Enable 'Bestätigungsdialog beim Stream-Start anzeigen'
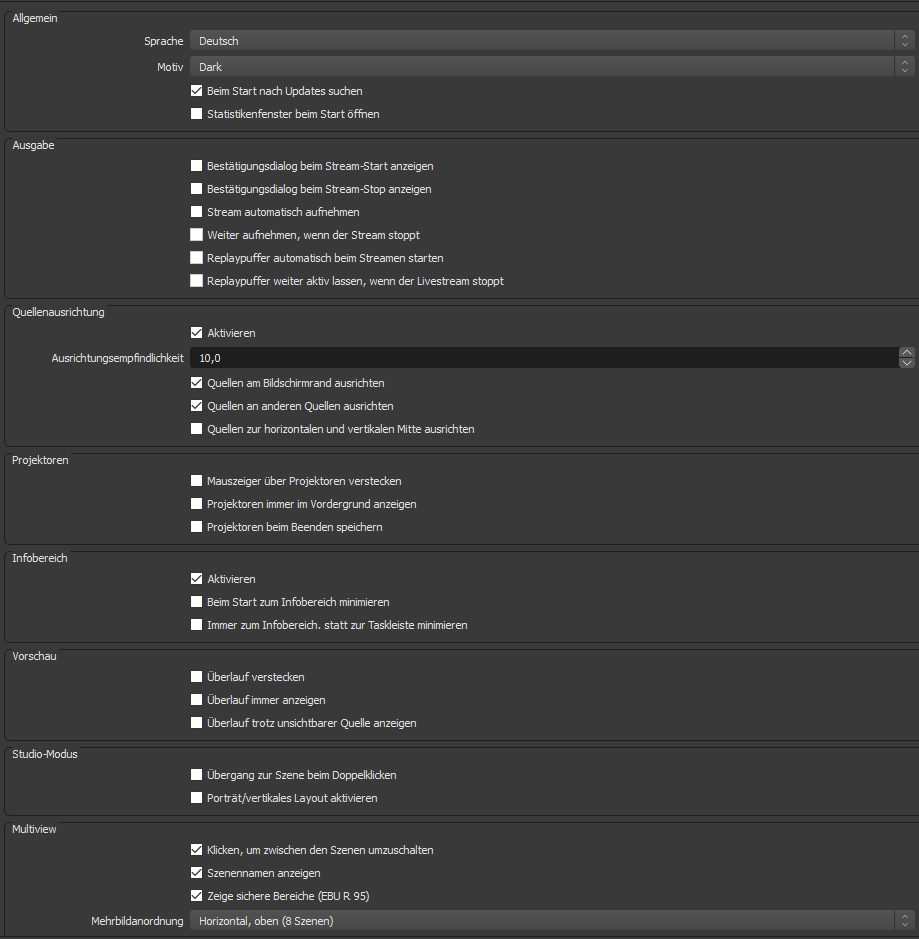The image size is (919, 939). tap(197, 166)
